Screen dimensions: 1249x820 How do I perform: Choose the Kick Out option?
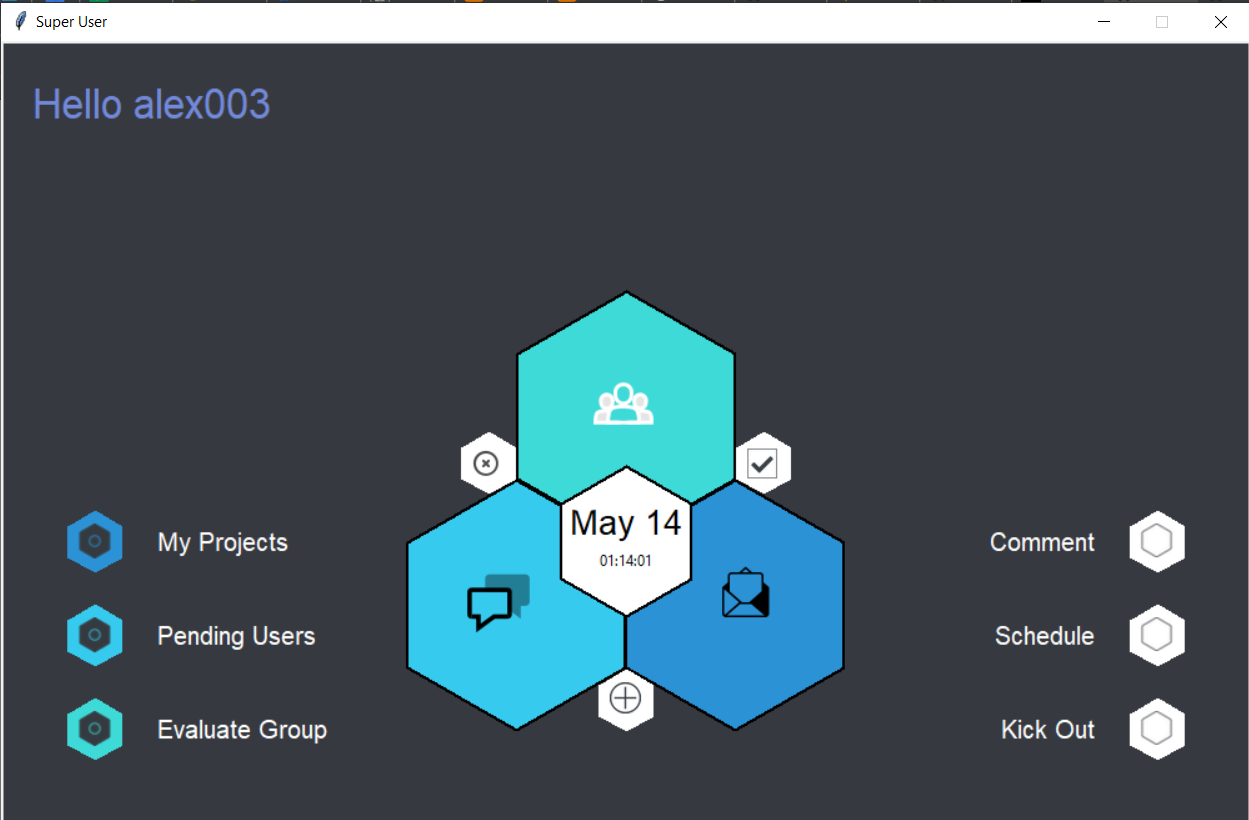[x=1047, y=730]
